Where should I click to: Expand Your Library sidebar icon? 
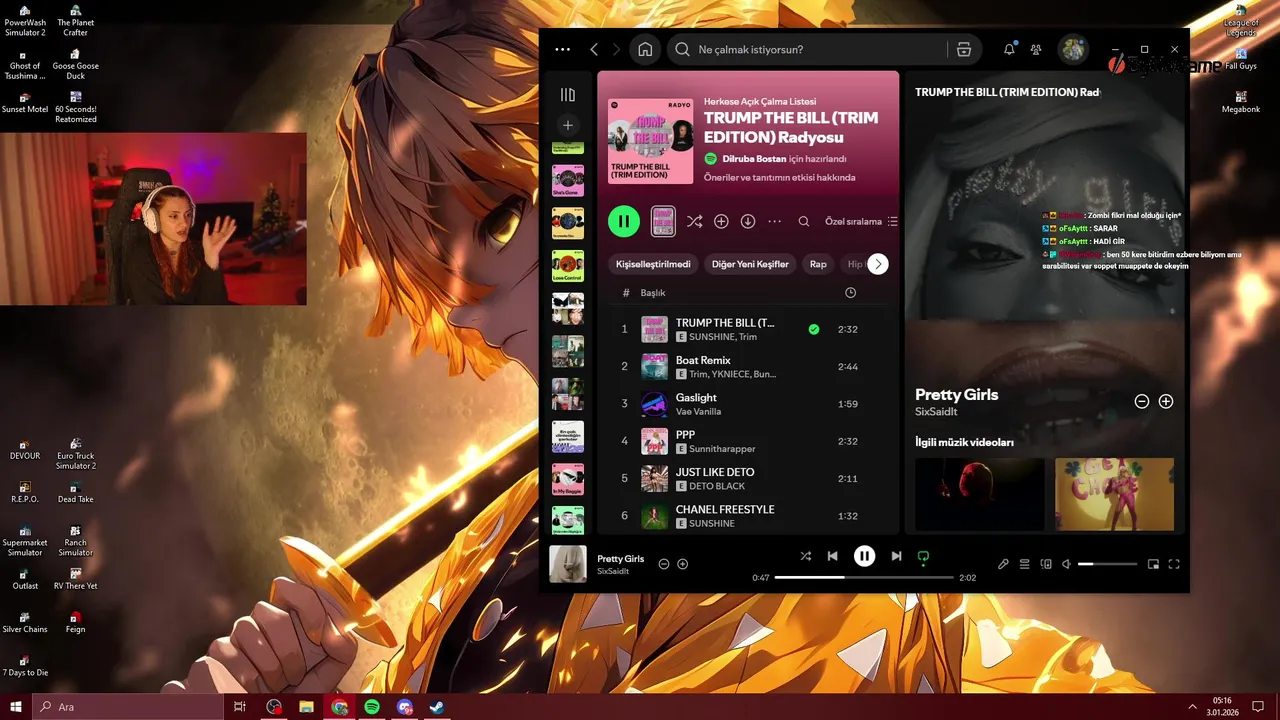(x=568, y=95)
